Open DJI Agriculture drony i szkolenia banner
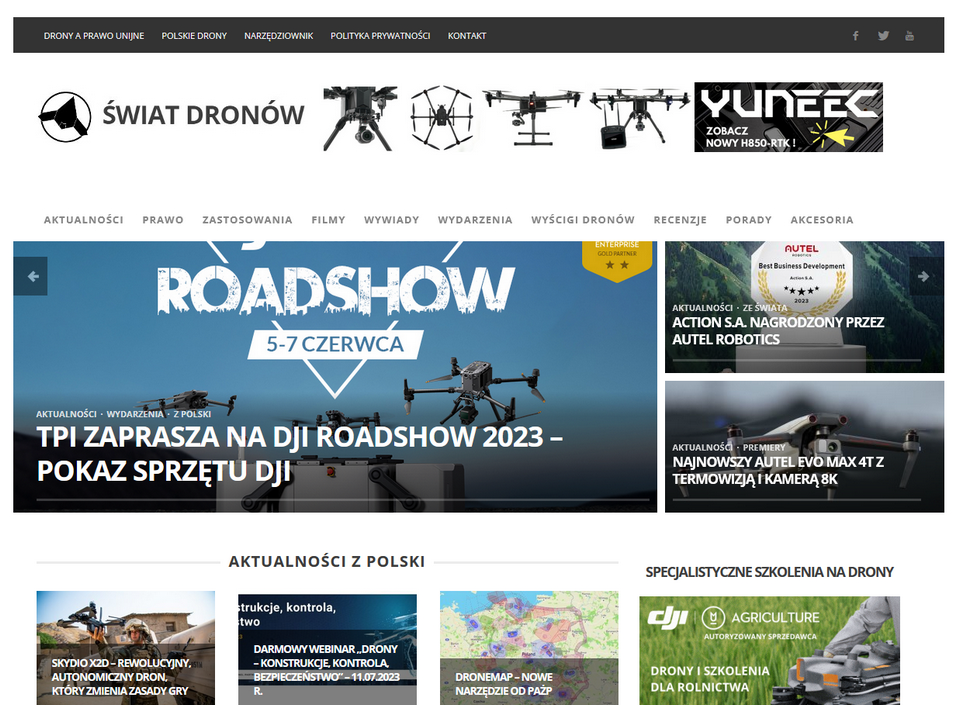The width and height of the screenshot is (960, 705). pyautogui.click(x=770, y=651)
